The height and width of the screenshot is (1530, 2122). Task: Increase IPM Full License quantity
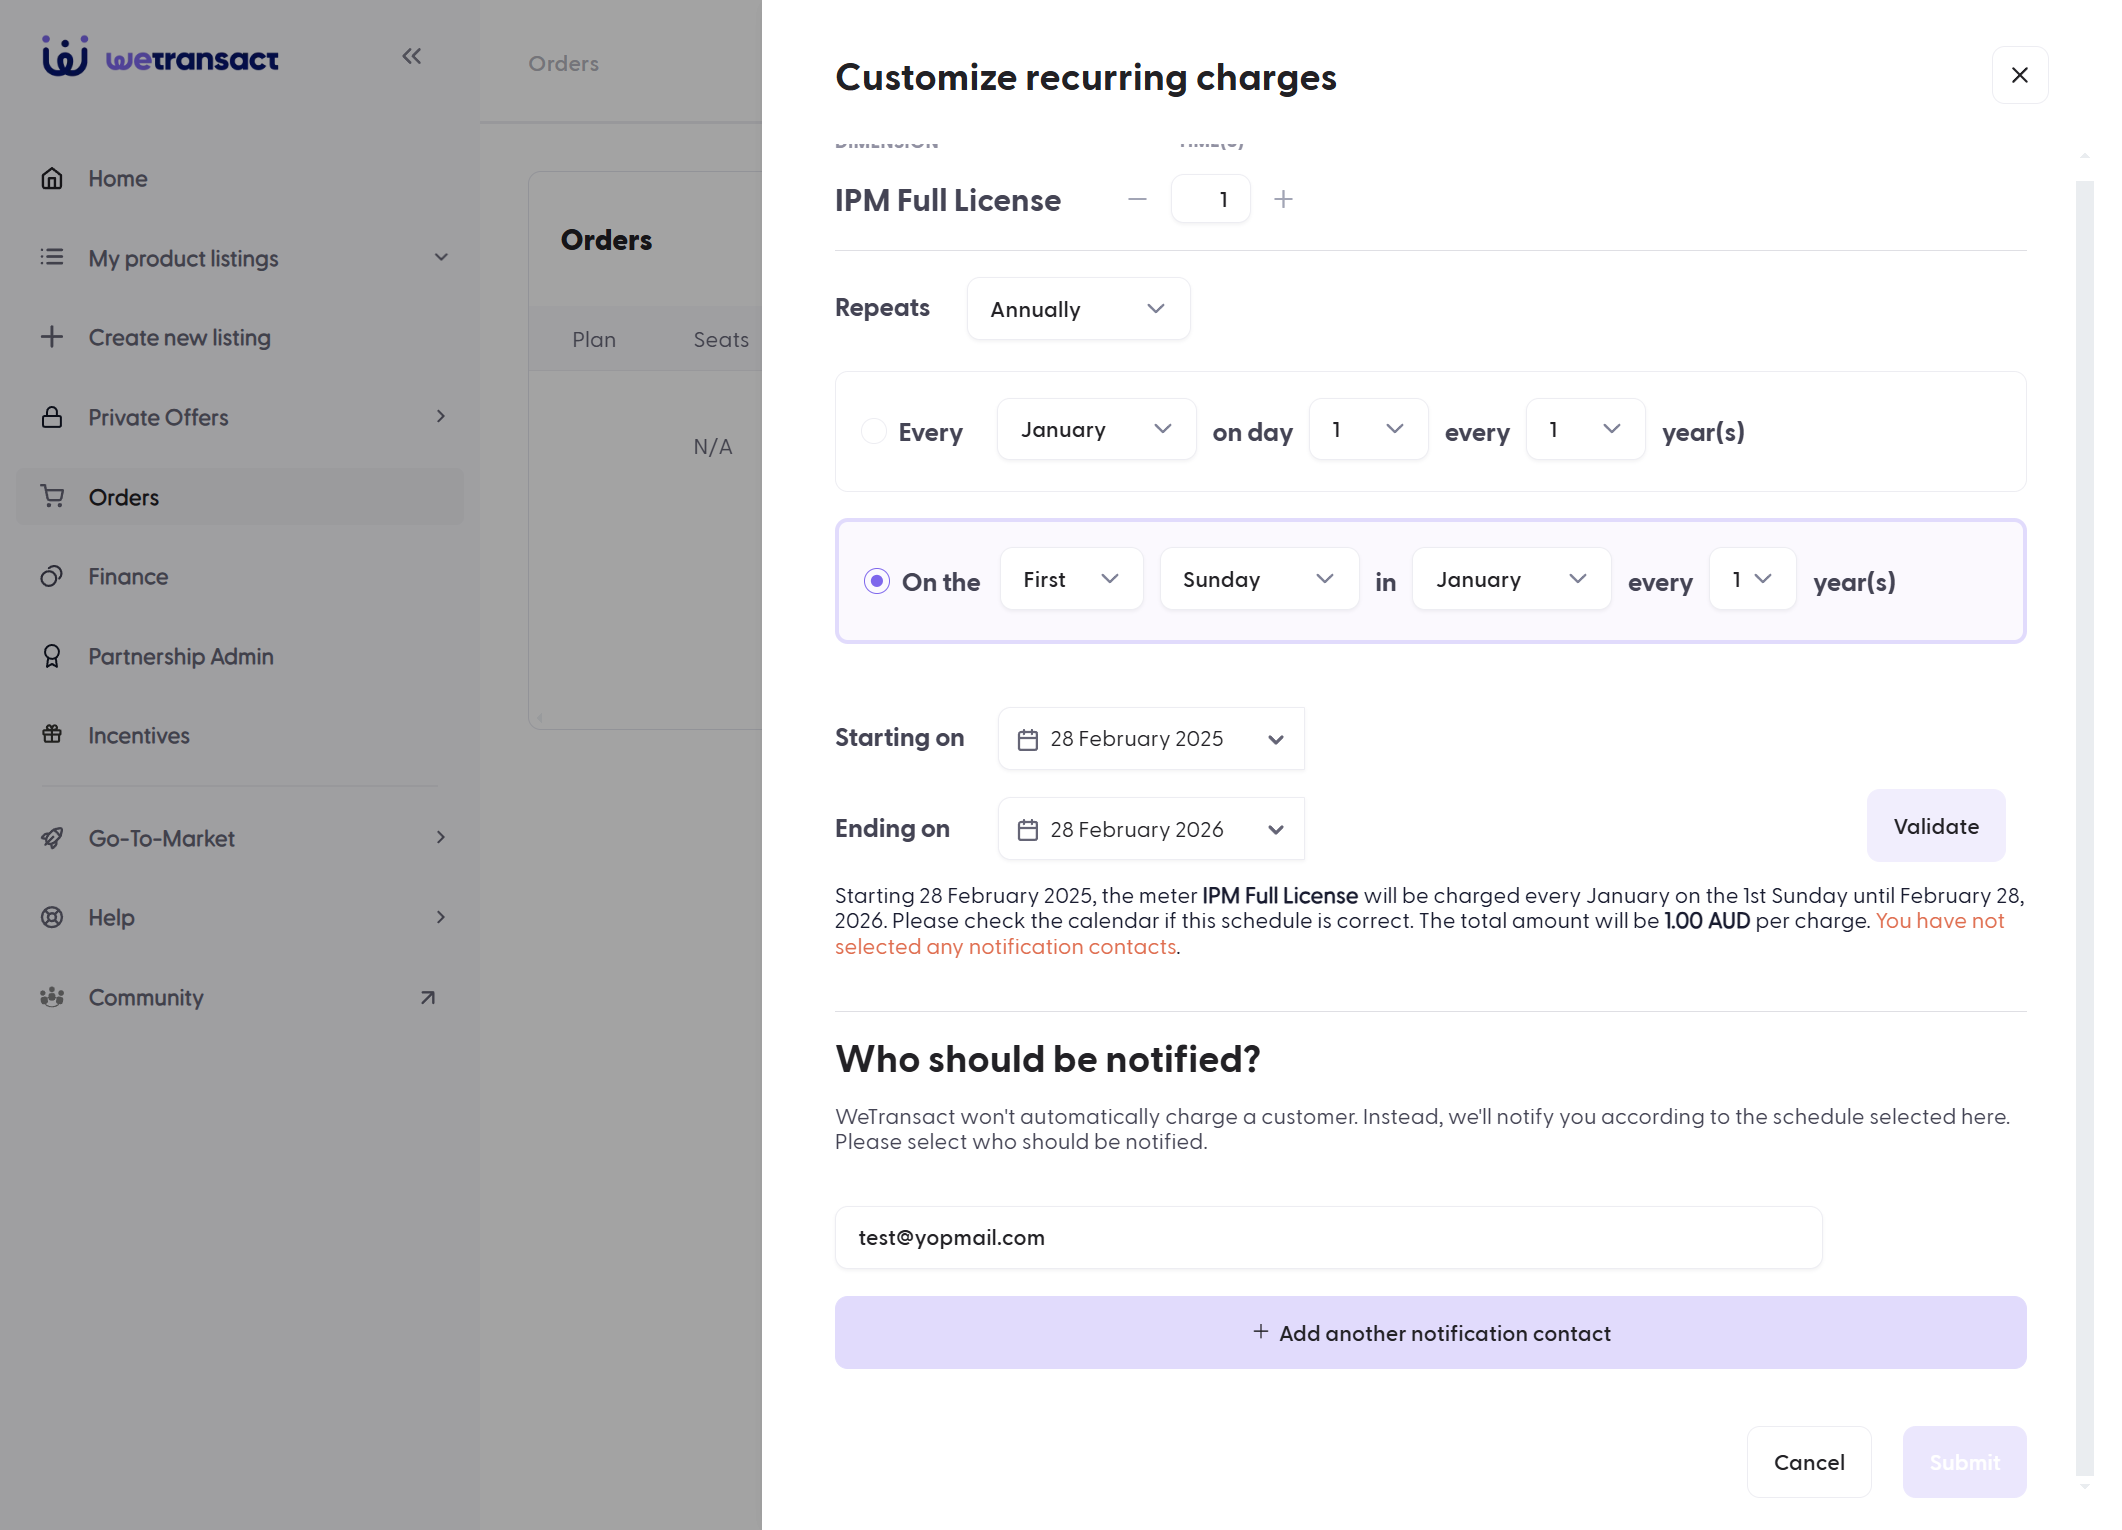coord(1284,199)
